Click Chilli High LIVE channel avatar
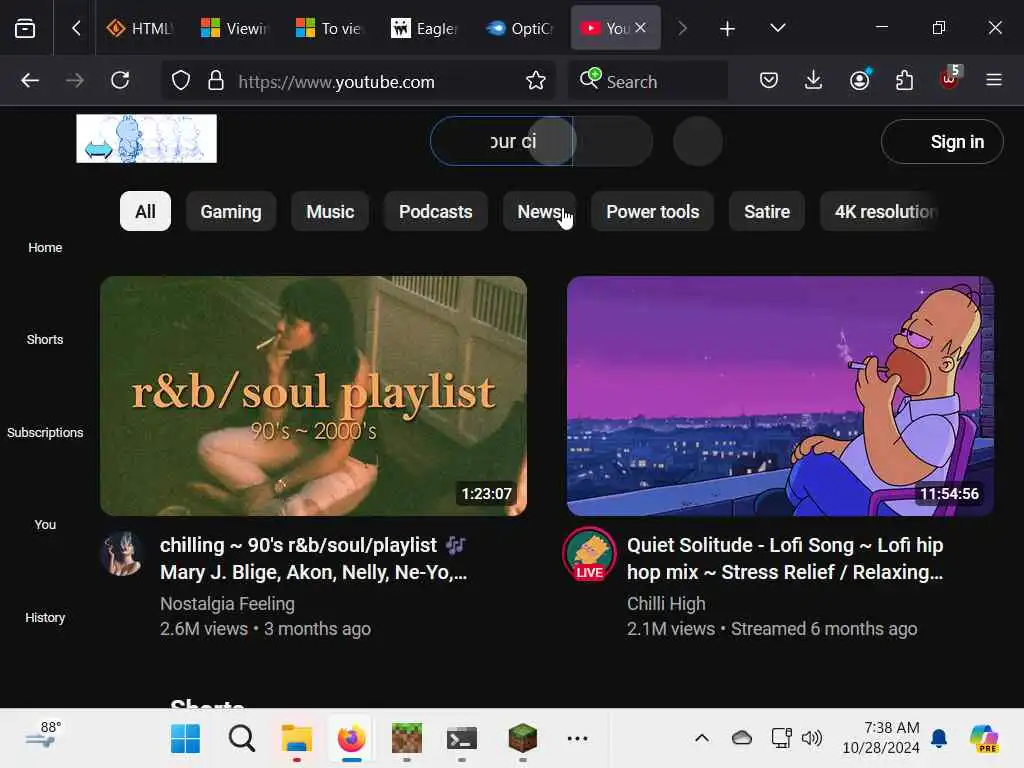Image resolution: width=1024 pixels, height=768 pixels. [x=589, y=554]
